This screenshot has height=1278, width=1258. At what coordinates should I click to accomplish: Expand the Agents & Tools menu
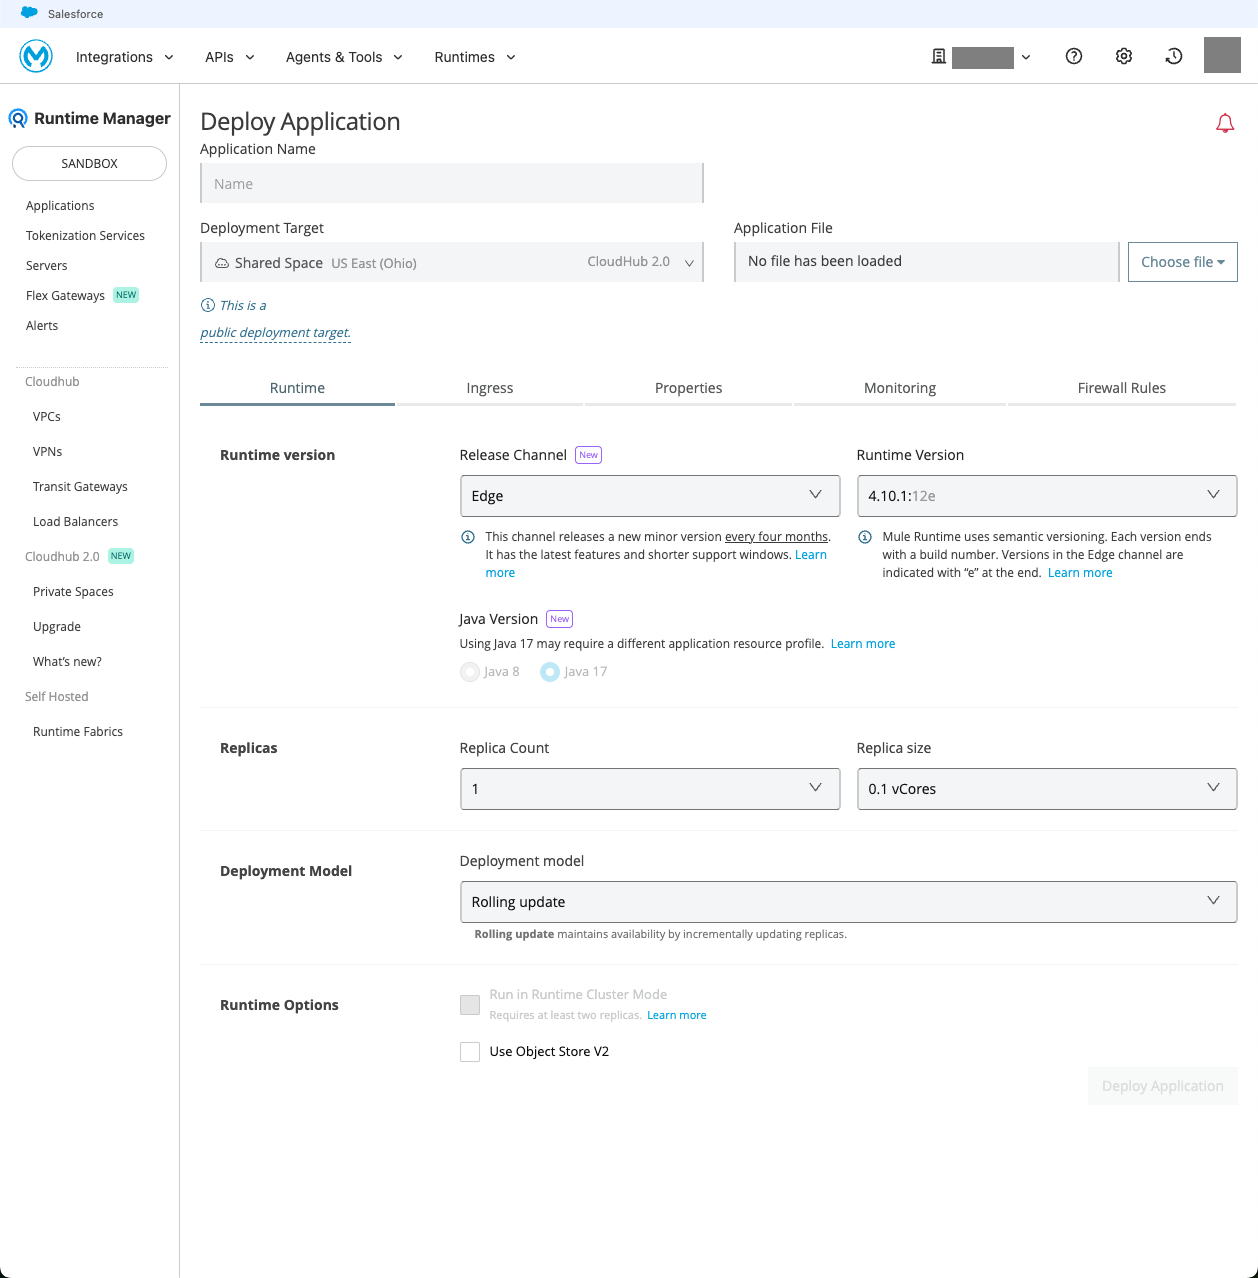pyautogui.click(x=345, y=57)
